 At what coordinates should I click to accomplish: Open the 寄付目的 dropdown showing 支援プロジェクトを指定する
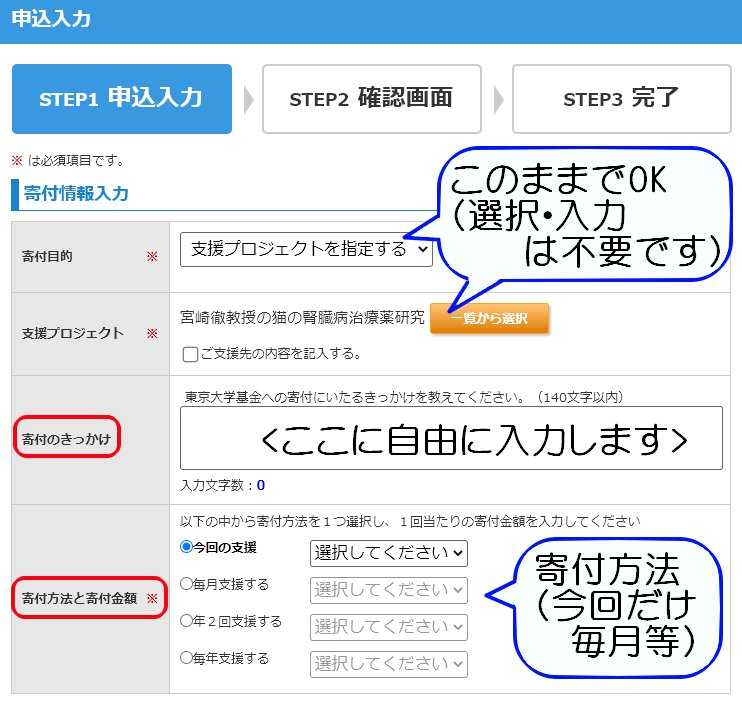point(306,249)
